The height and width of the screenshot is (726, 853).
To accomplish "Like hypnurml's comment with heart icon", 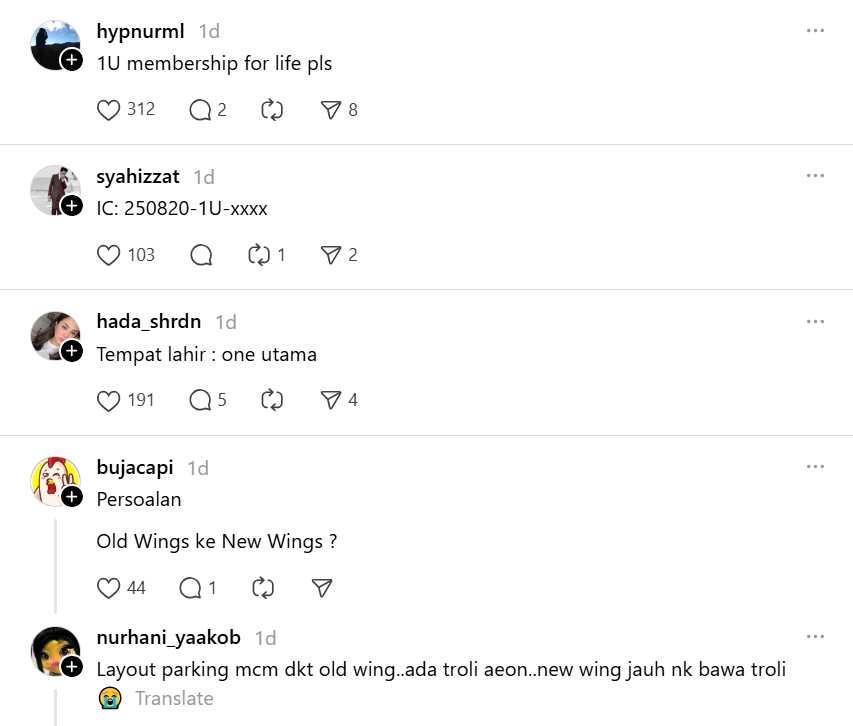I will pyautogui.click(x=109, y=110).
